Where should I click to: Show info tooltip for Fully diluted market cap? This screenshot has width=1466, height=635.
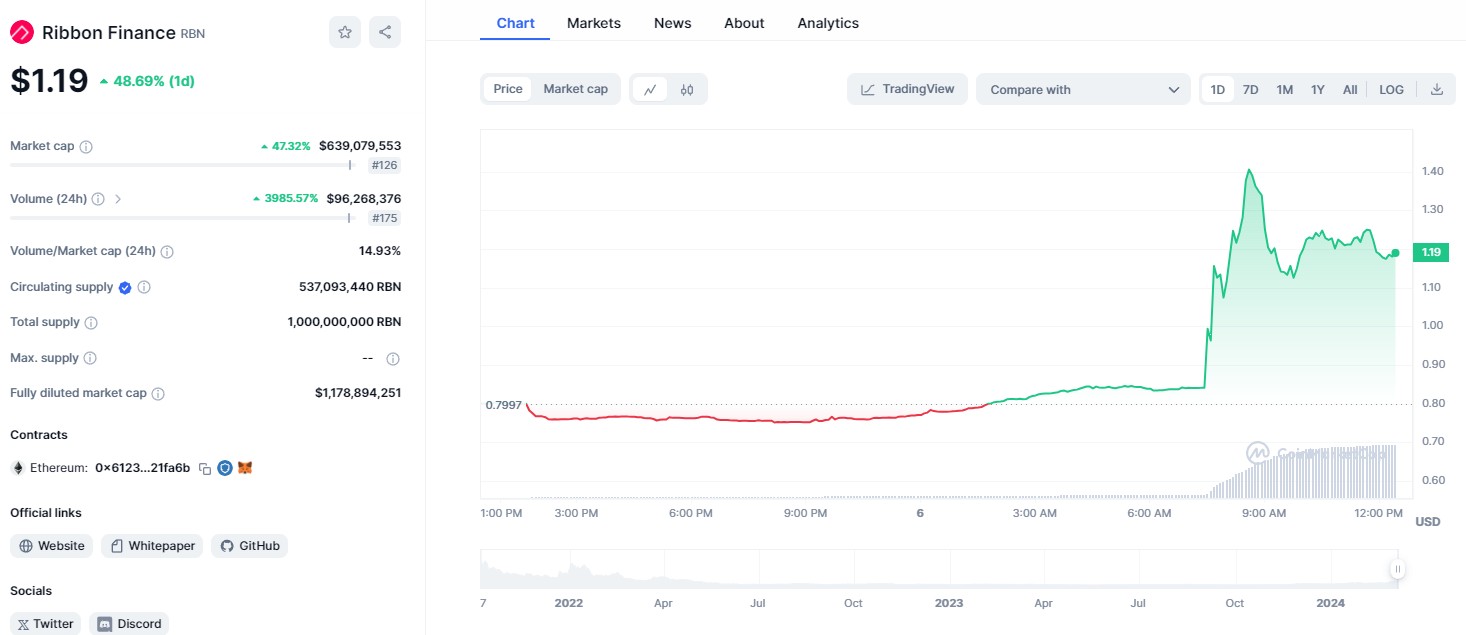pyautogui.click(x=158, y=394)
